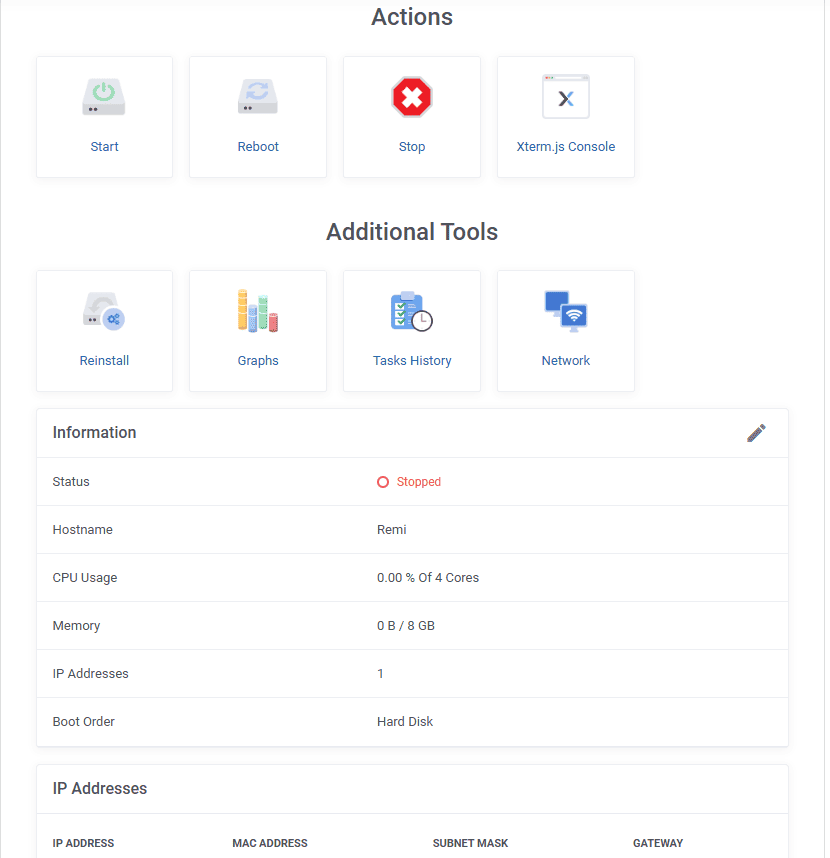Open the Graphs bar chart icon

point(258,311)
